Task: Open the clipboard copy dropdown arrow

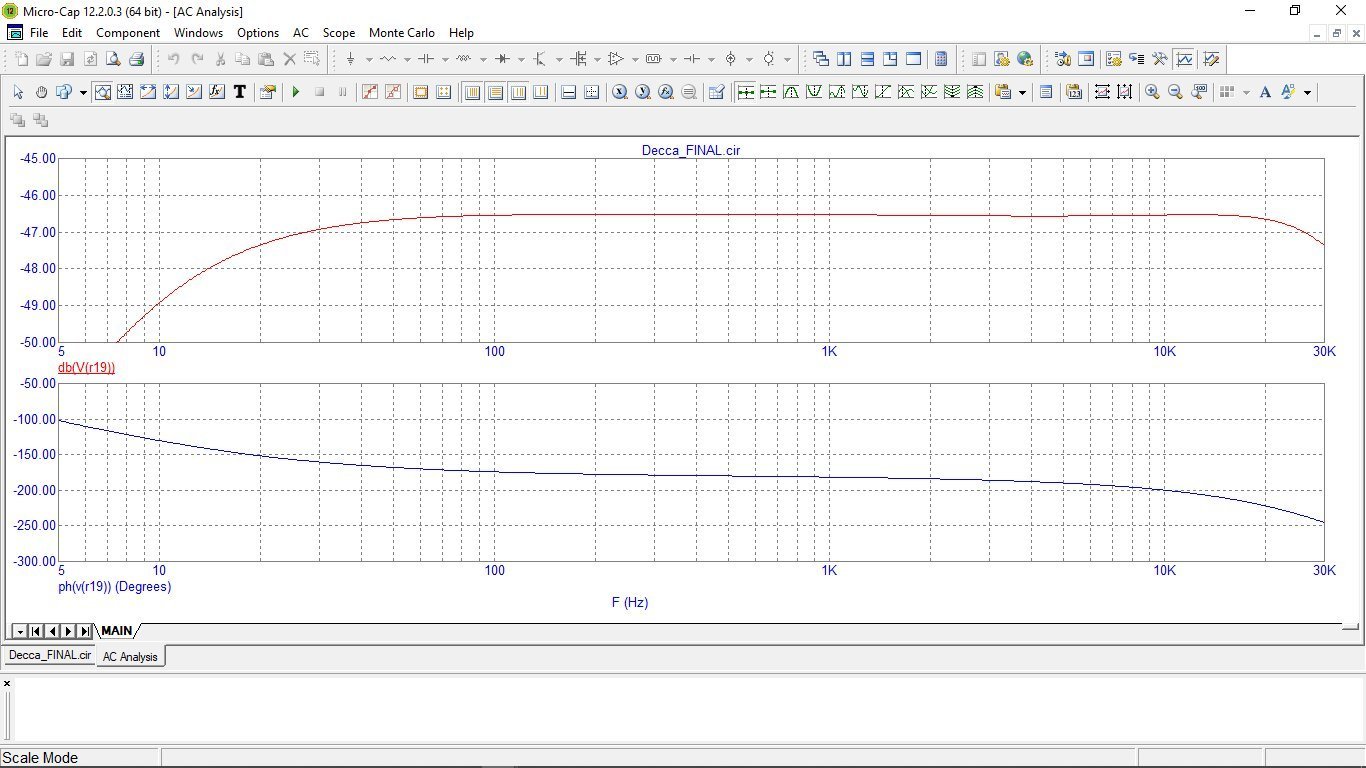Action: click(1022, 92)
